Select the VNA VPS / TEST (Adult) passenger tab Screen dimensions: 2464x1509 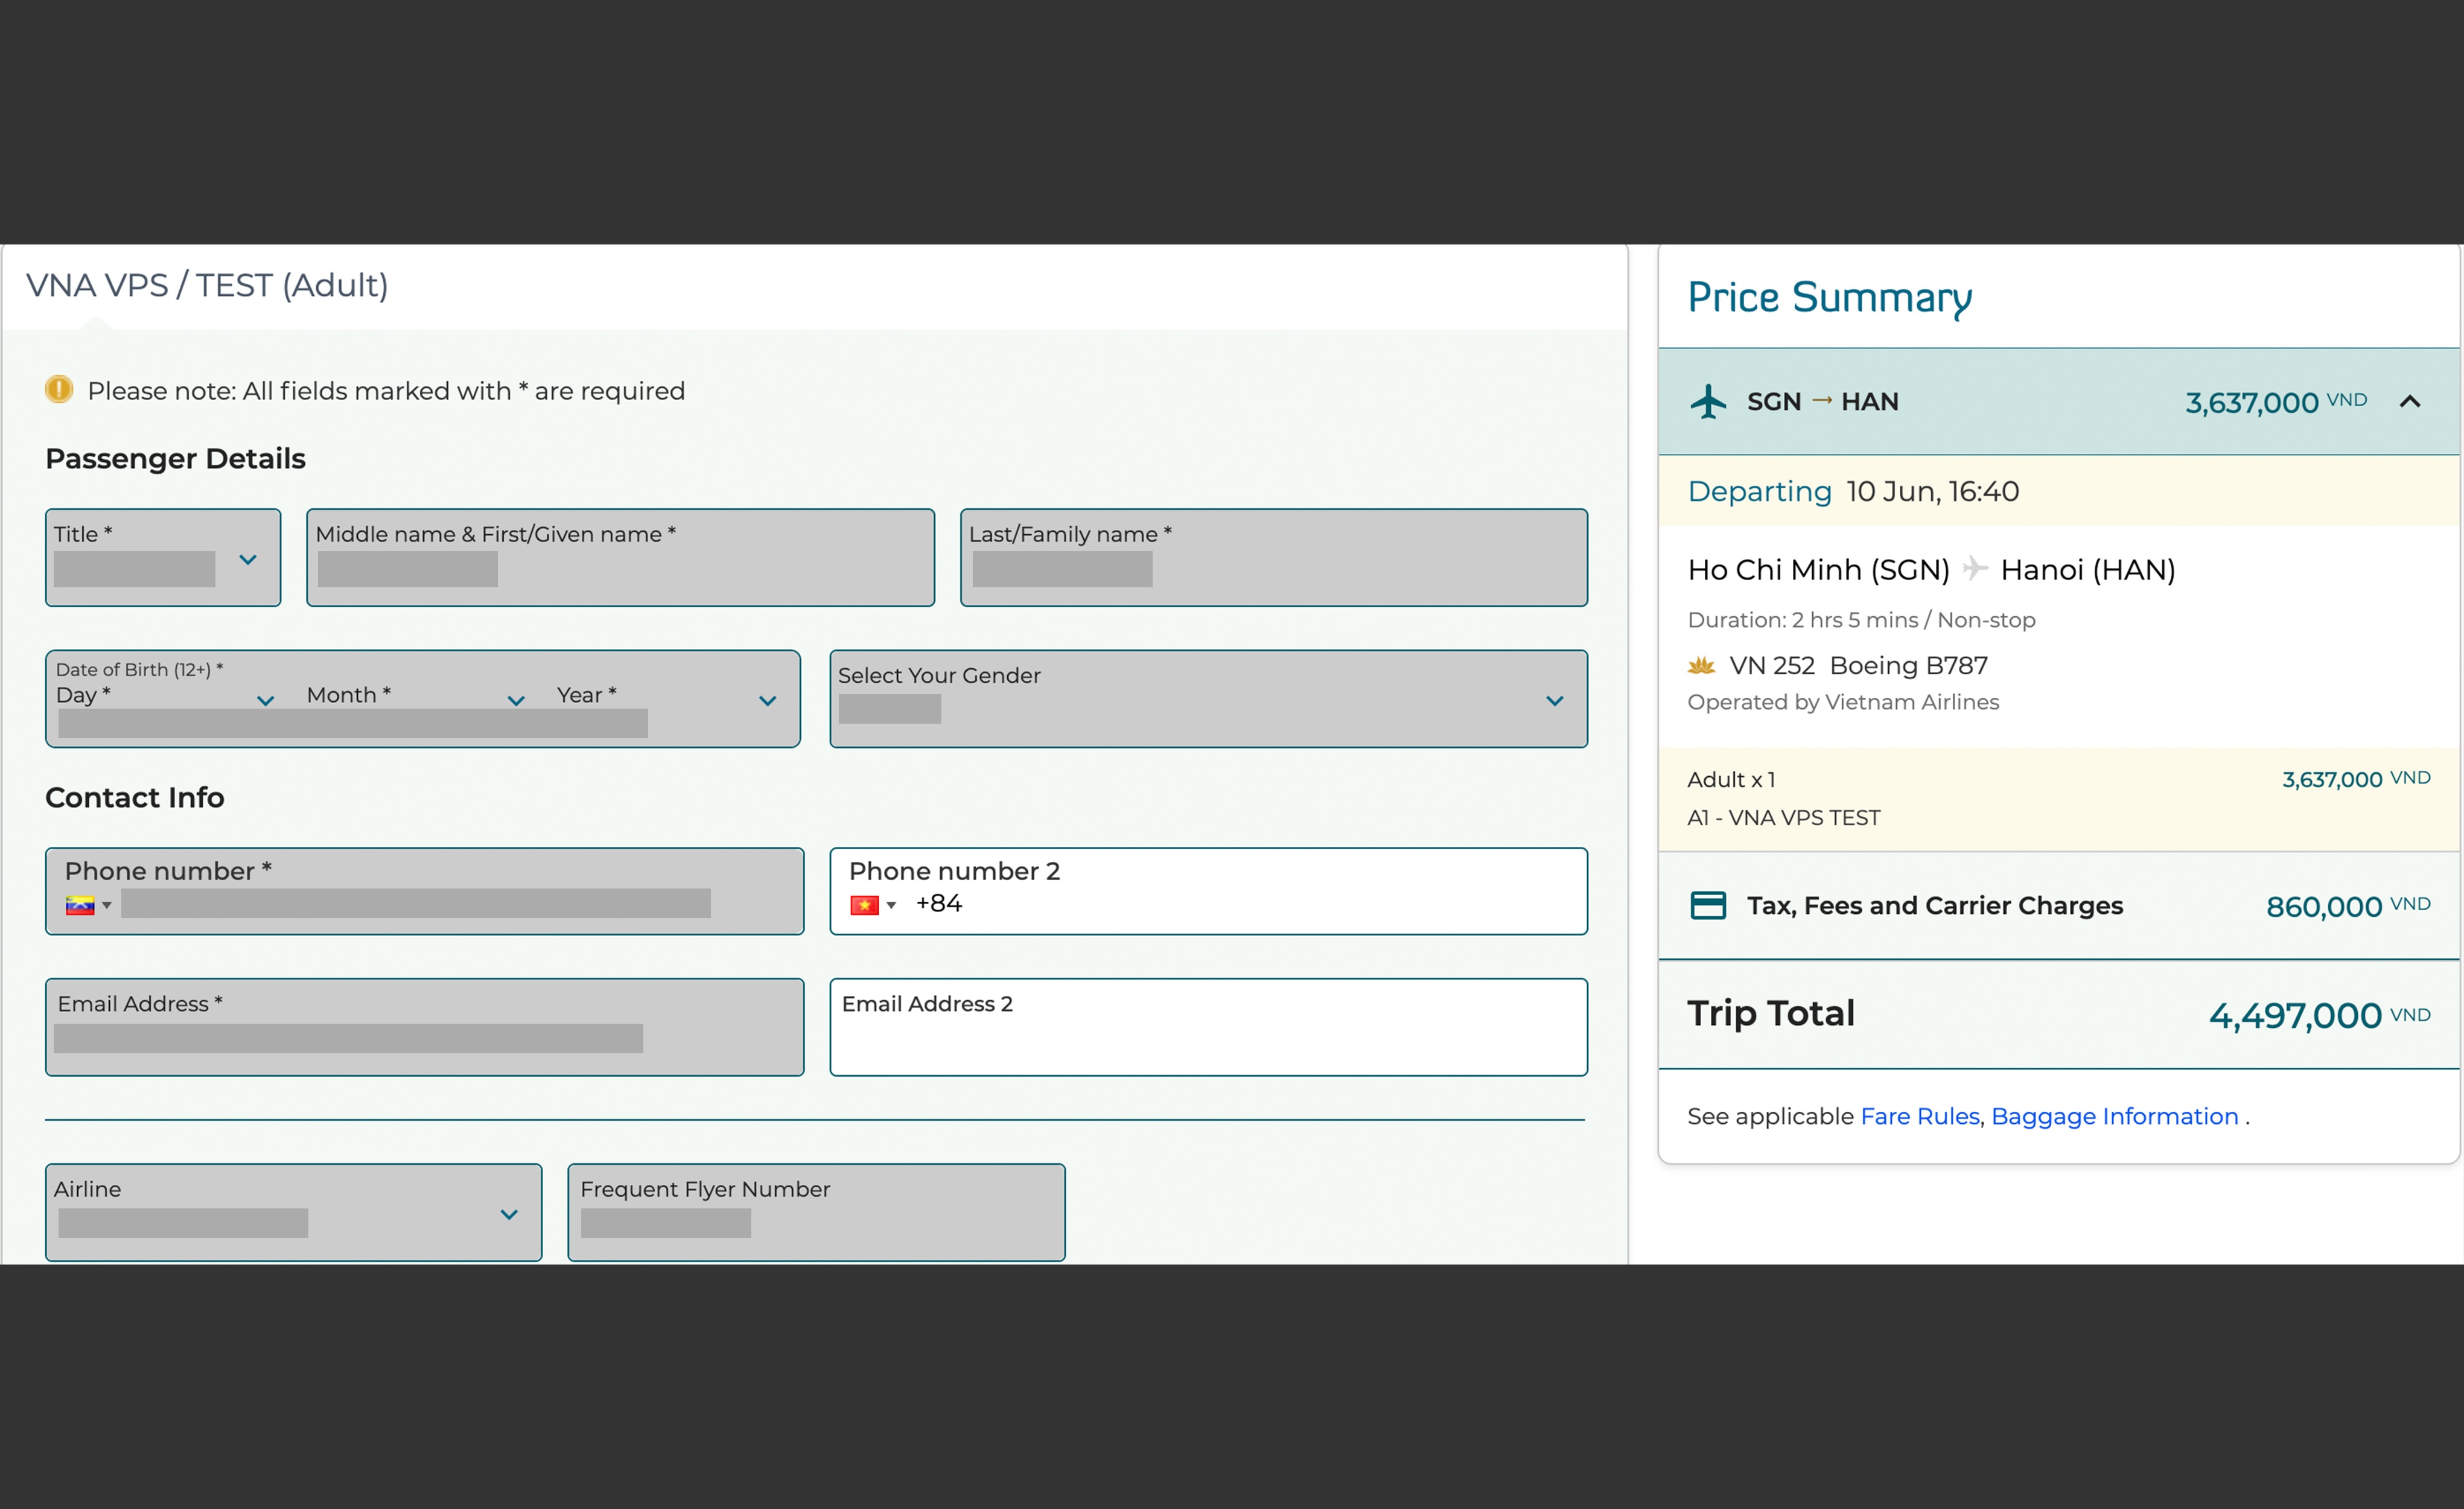(207, 285)
